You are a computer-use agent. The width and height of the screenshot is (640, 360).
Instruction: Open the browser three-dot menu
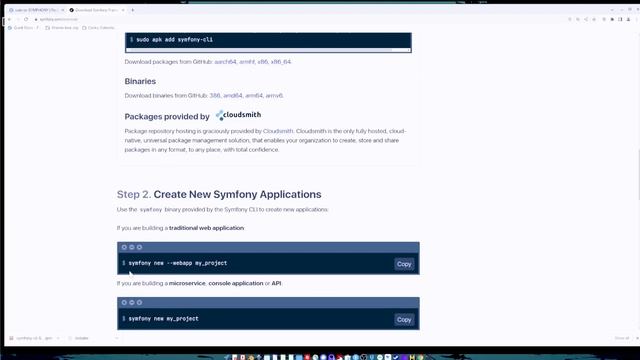point(636,19)
